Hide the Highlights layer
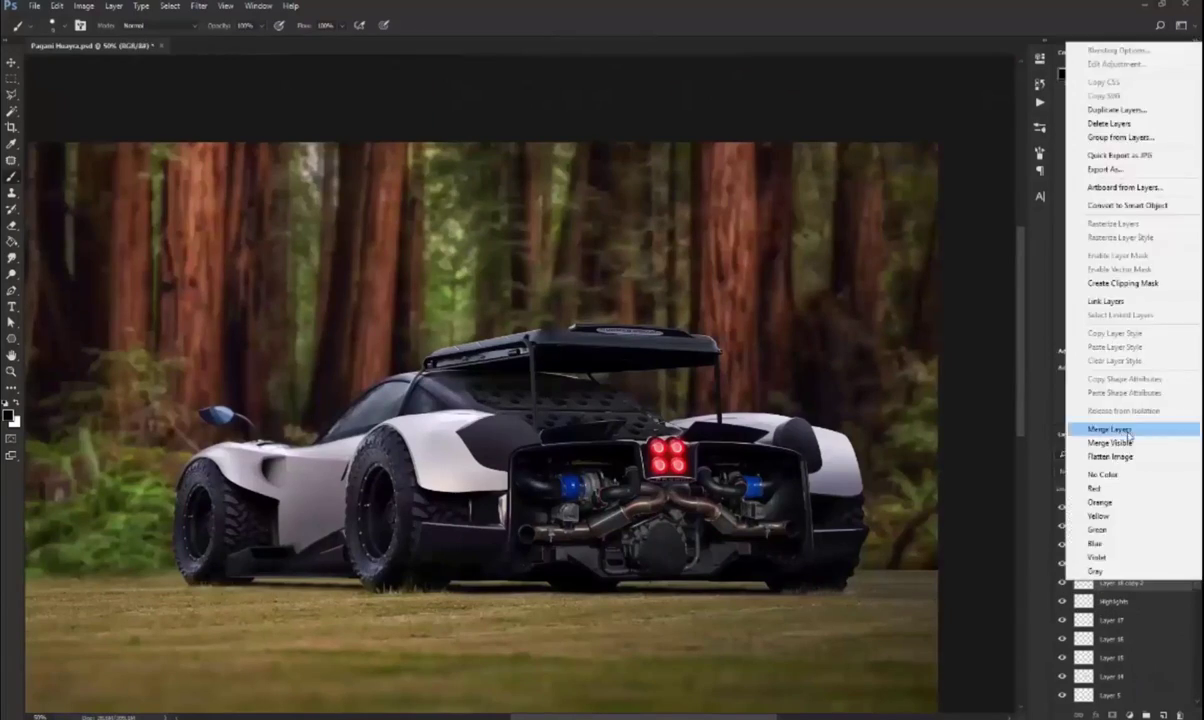Viewport: 1204px width, 720px height. pyautogui.click(x=1062, y=601)
